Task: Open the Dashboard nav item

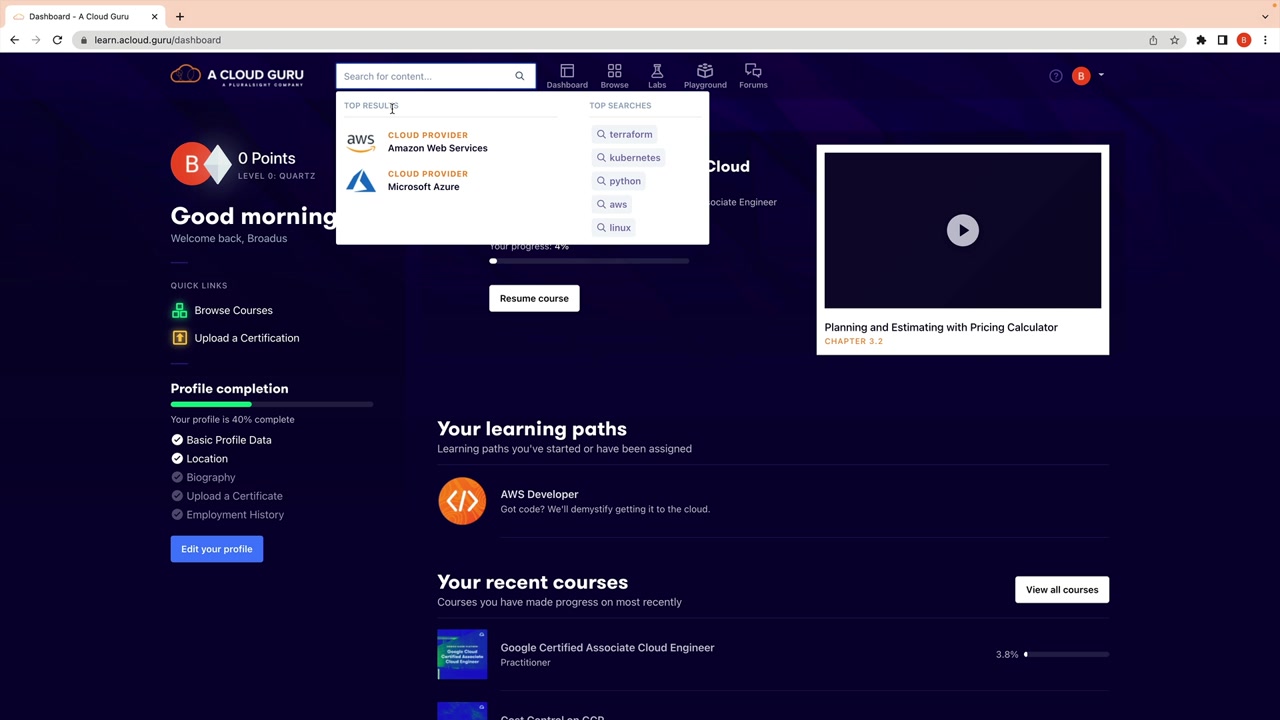Action: 567,76
